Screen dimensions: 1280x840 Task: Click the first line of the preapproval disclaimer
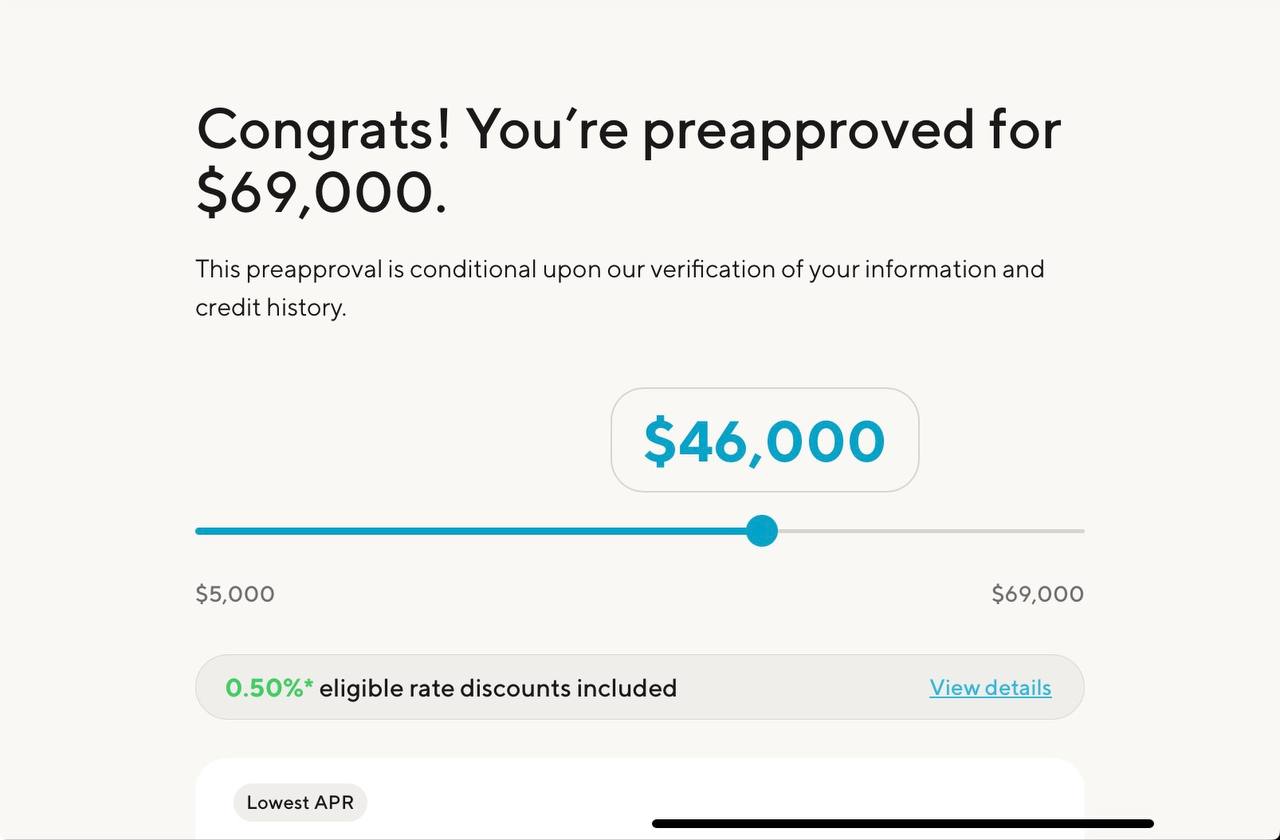(620, 269)
